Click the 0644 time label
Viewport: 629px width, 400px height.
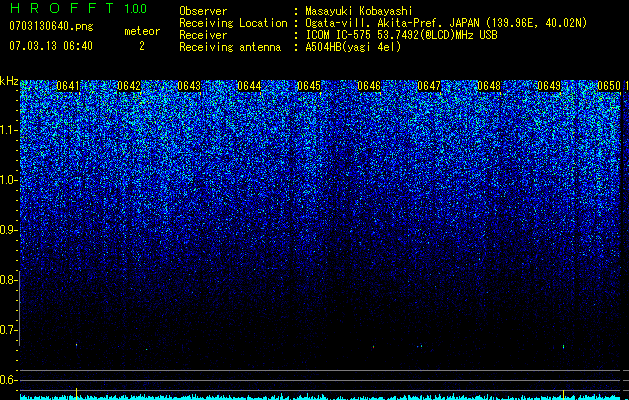pyautogui.click(x=249, y=86)
